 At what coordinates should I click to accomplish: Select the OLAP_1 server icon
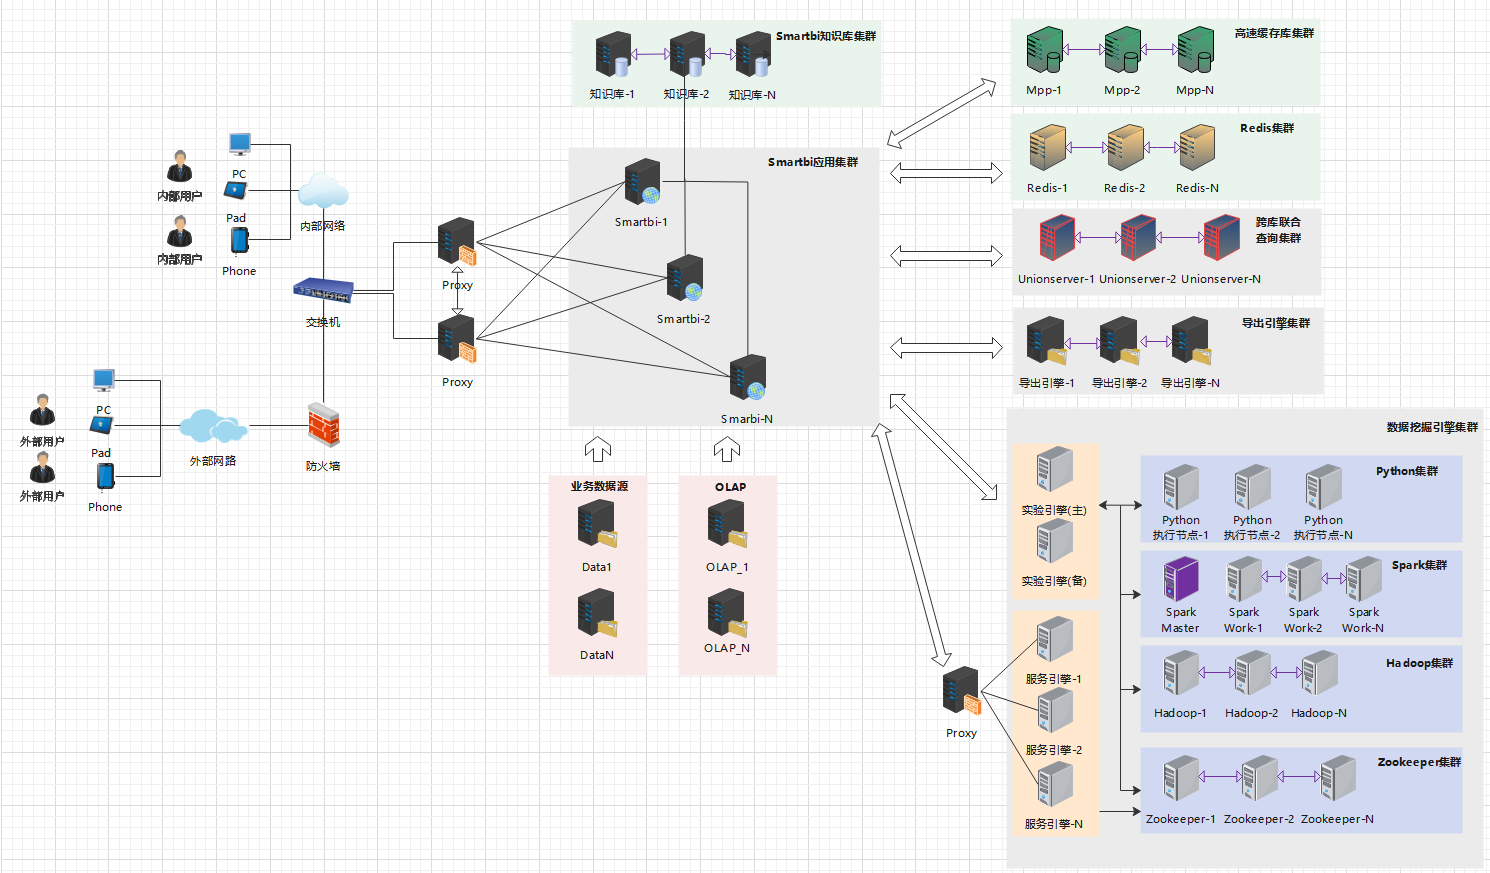point(727,524)
